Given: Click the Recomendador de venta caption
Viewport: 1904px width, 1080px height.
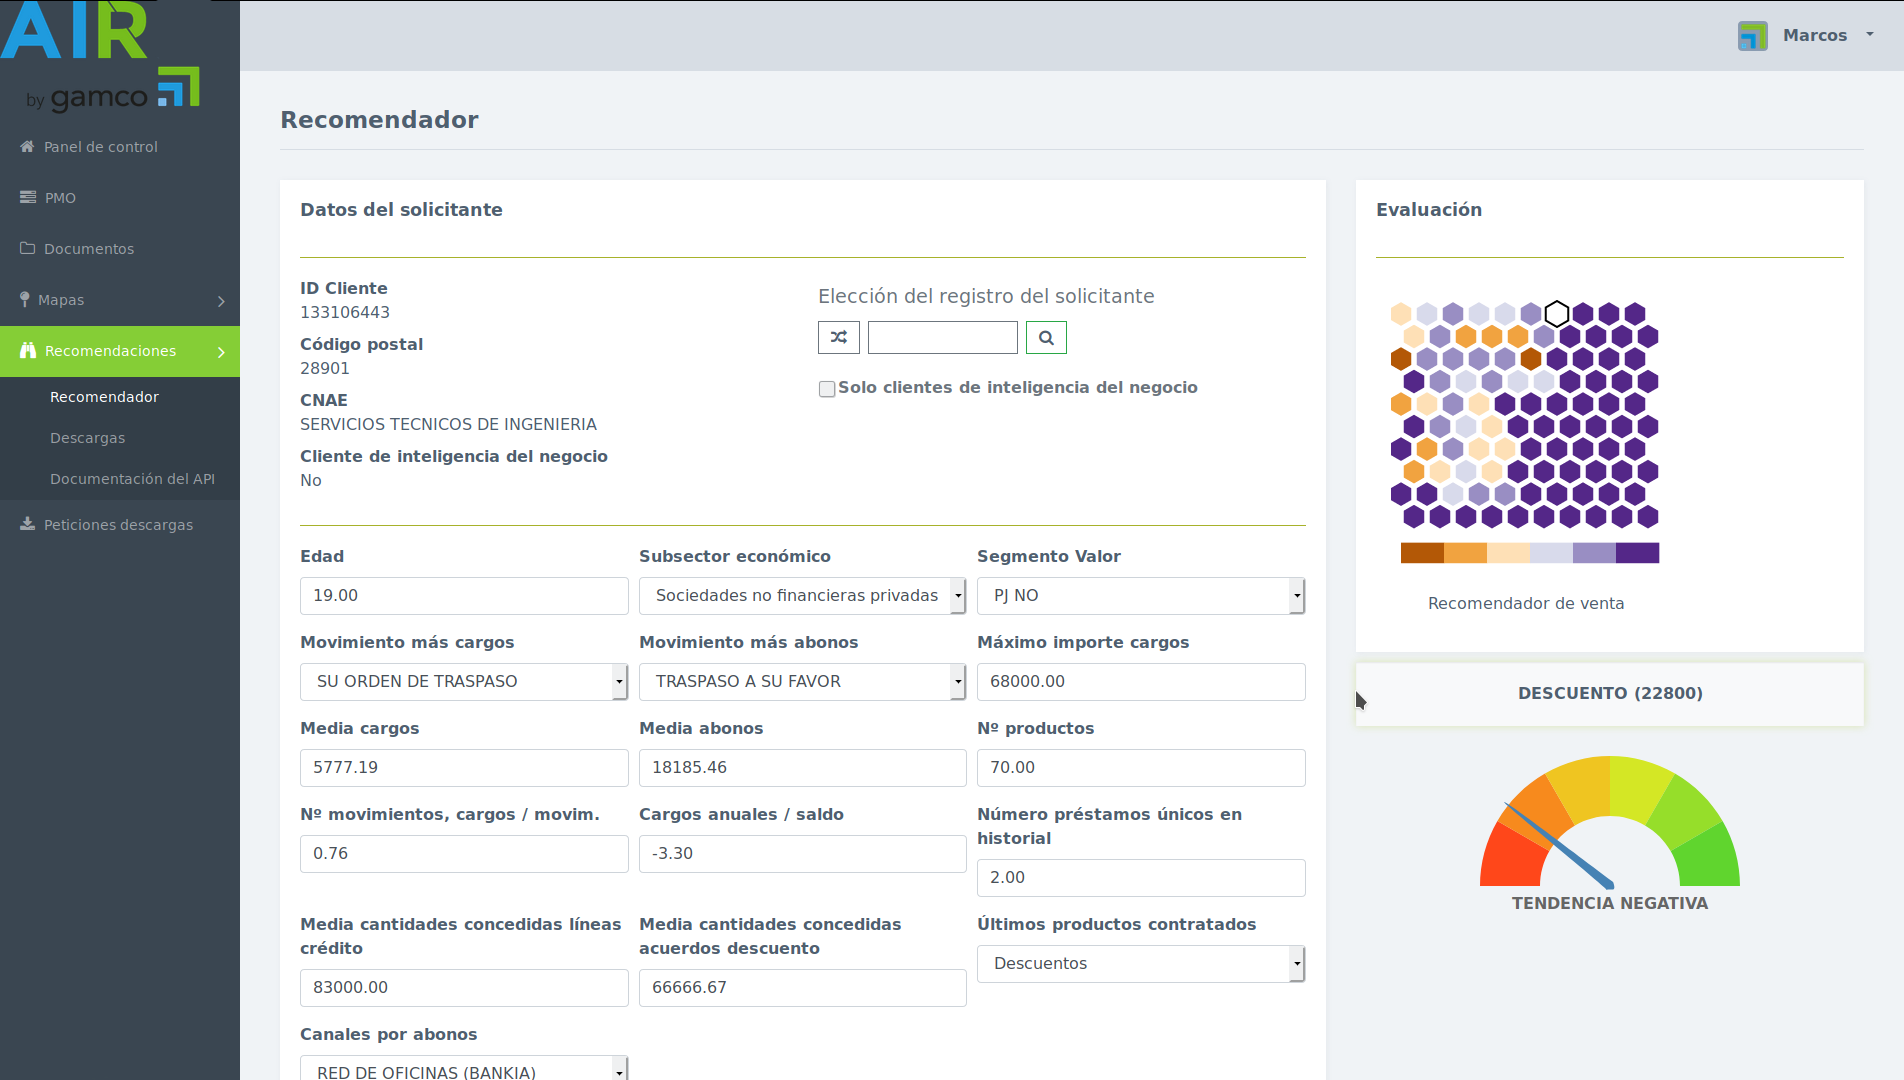Looking at the screenshot, I should (x=1526, y=604).
